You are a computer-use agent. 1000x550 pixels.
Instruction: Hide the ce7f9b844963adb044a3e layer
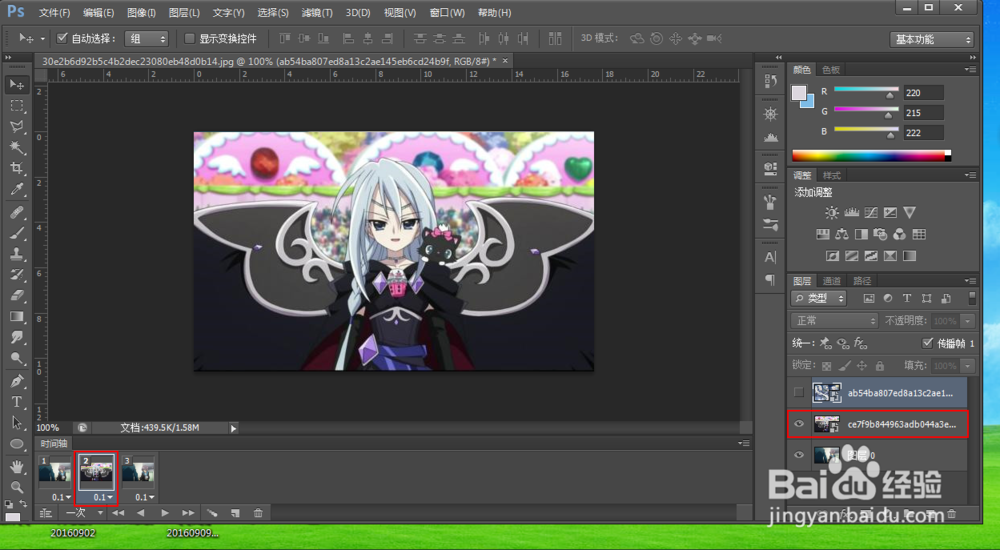coord(798,424)
